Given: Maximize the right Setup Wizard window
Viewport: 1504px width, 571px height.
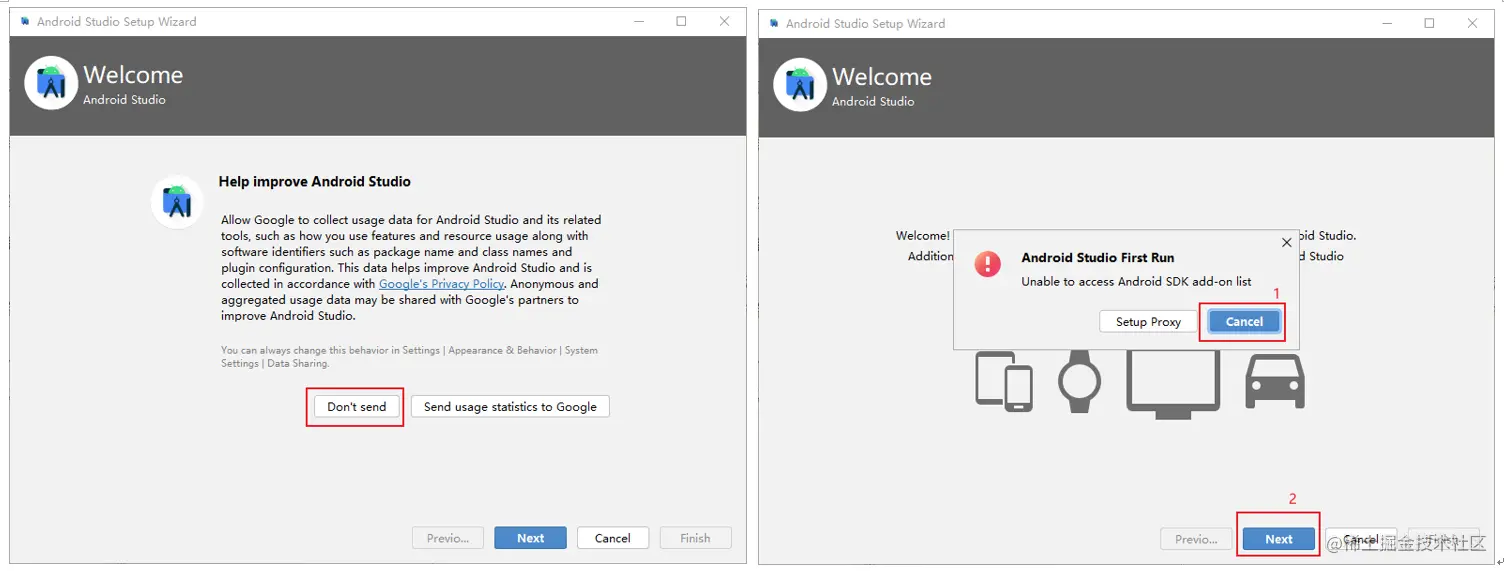Looking at the screenshot, I should click(x=1430, y=23).
